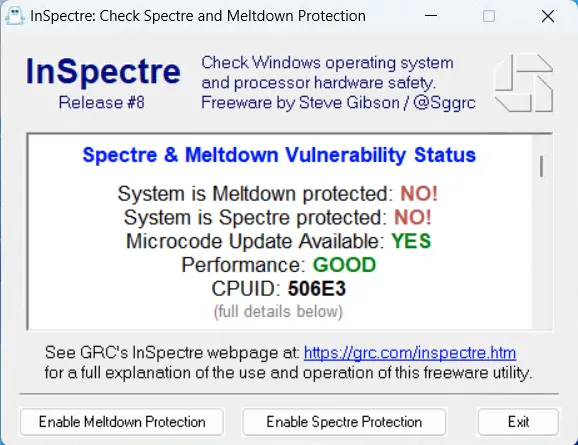
Task: Click Enable Meltdown Protection button
Action: [122, 422]
